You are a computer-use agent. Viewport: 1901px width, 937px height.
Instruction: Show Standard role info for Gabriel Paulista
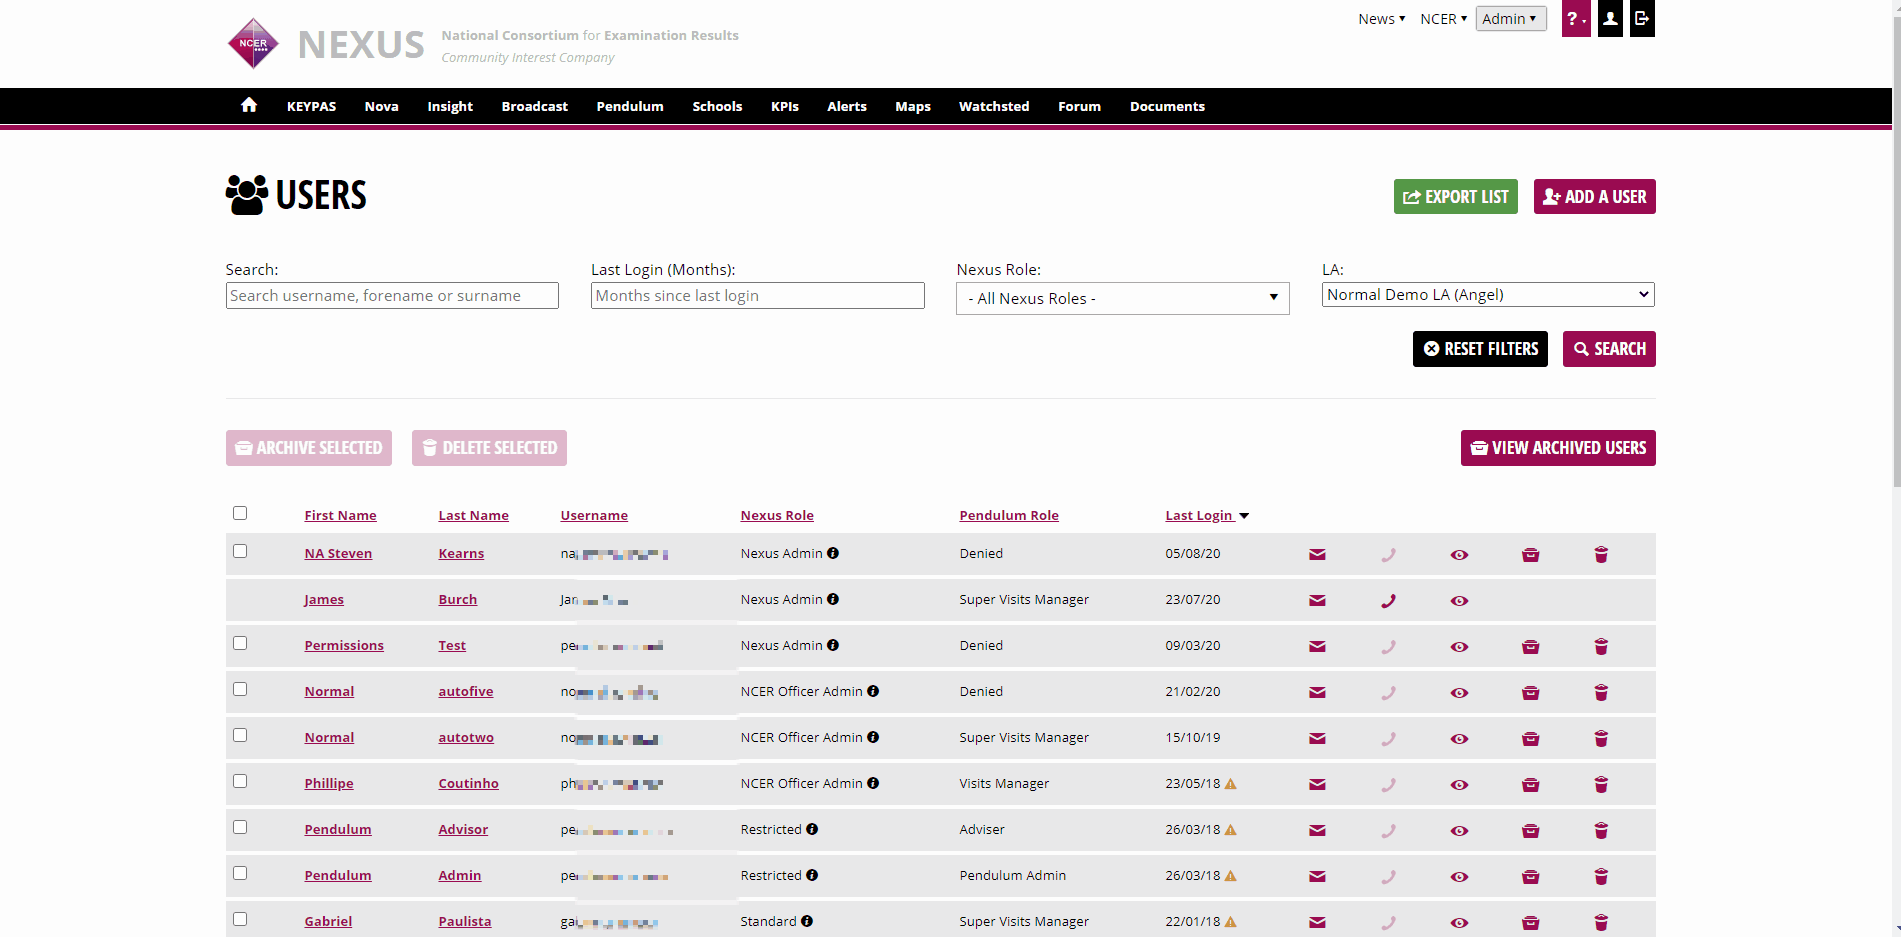click(807, 921)
